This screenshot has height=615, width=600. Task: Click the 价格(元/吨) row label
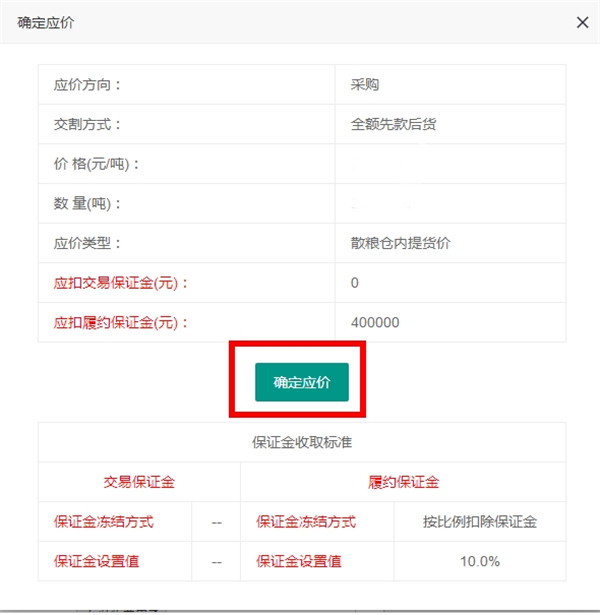tap(97, 164)
